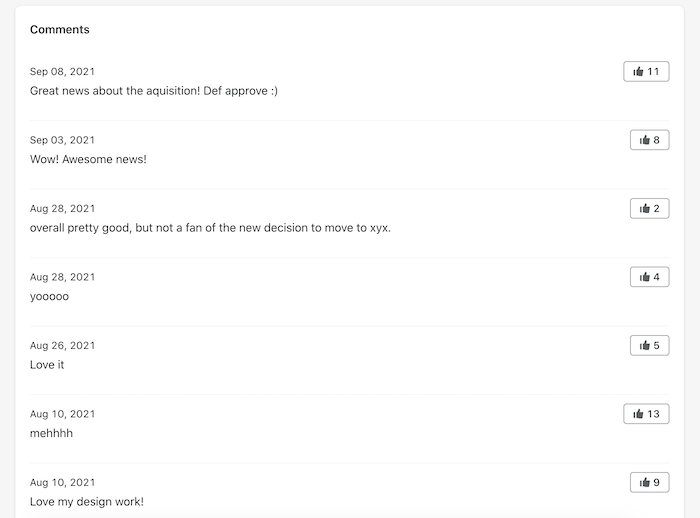Thumbs-up the 'Love my design work!' comment
Screen dimensions: 700x518
(650, 482)
